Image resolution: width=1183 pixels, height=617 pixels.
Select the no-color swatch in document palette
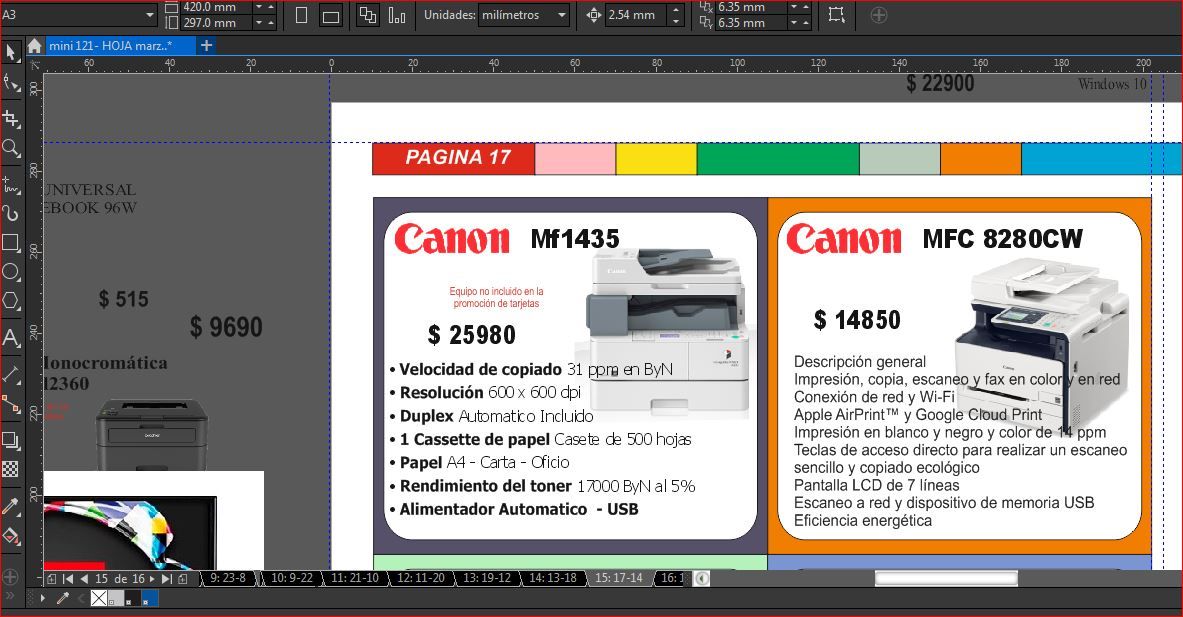[99, 598]
